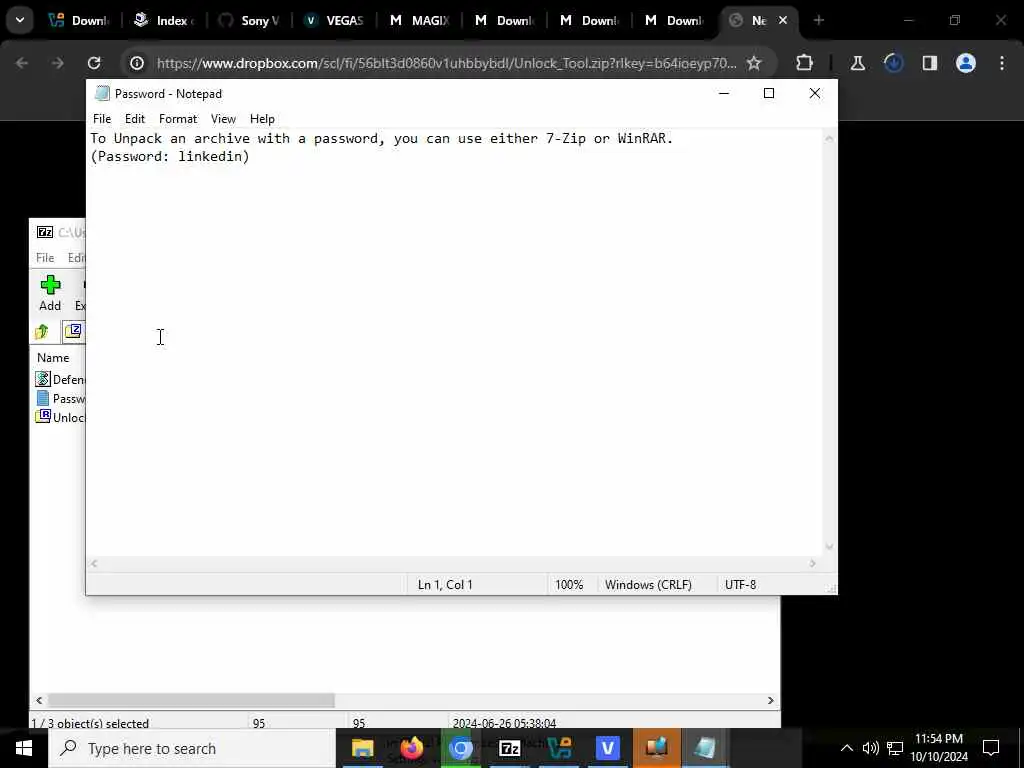
Task: Show hidden system tray icons
Action: 846,748
